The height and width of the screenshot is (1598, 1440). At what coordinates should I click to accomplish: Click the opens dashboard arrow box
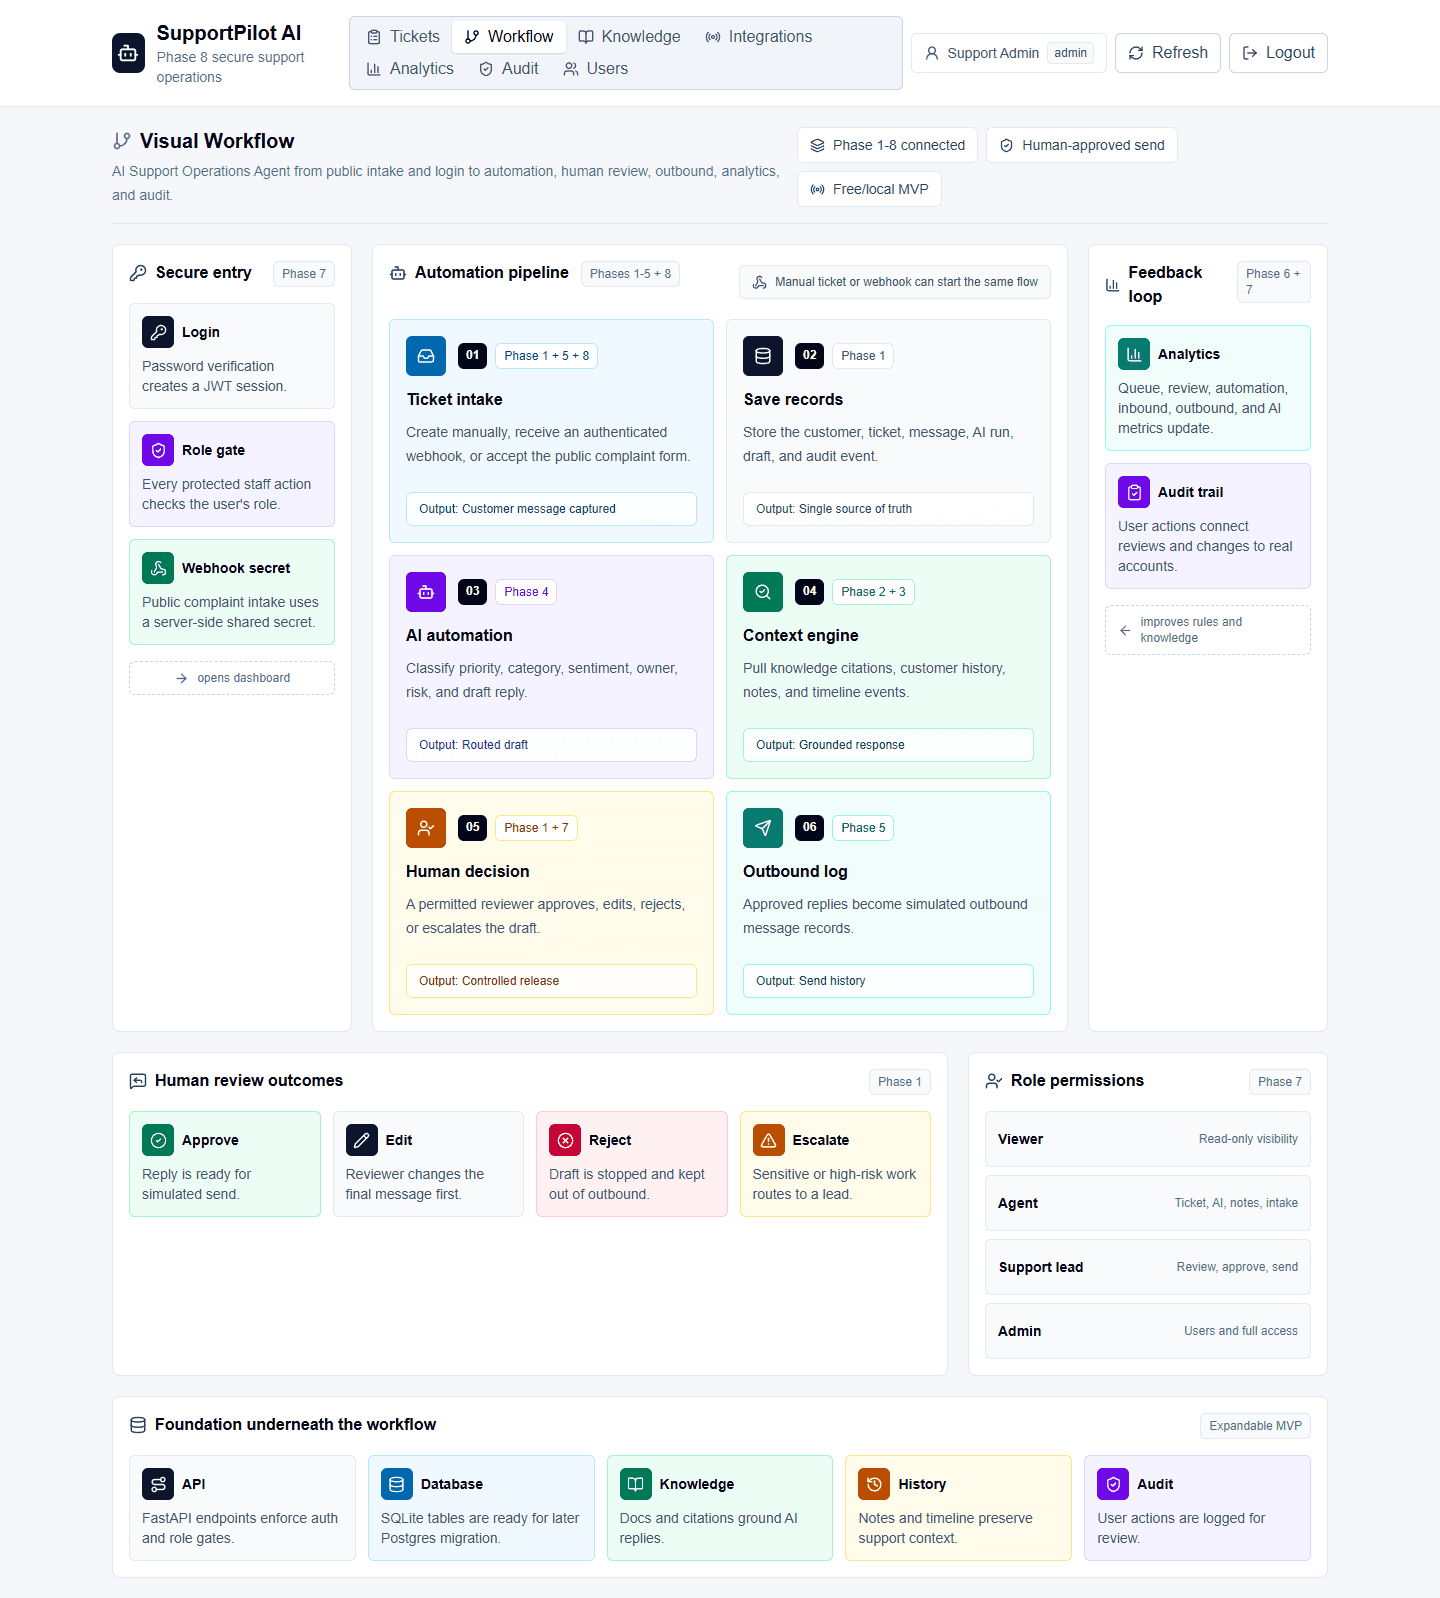coord(232,678)
